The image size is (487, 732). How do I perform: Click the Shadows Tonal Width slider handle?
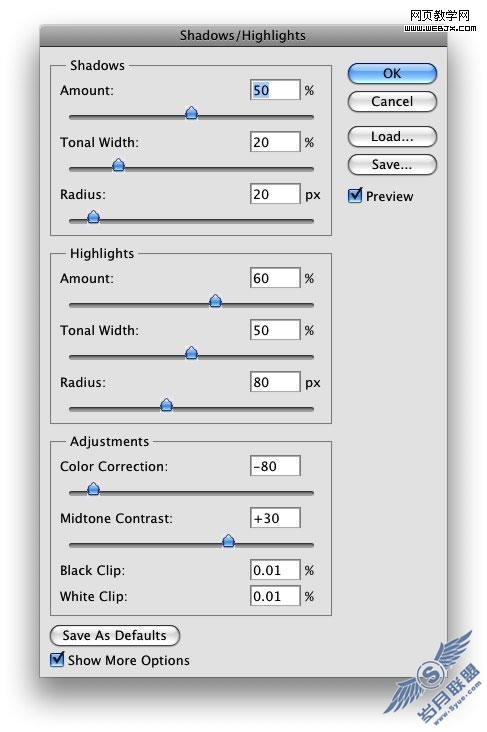[x=119, y=165]
